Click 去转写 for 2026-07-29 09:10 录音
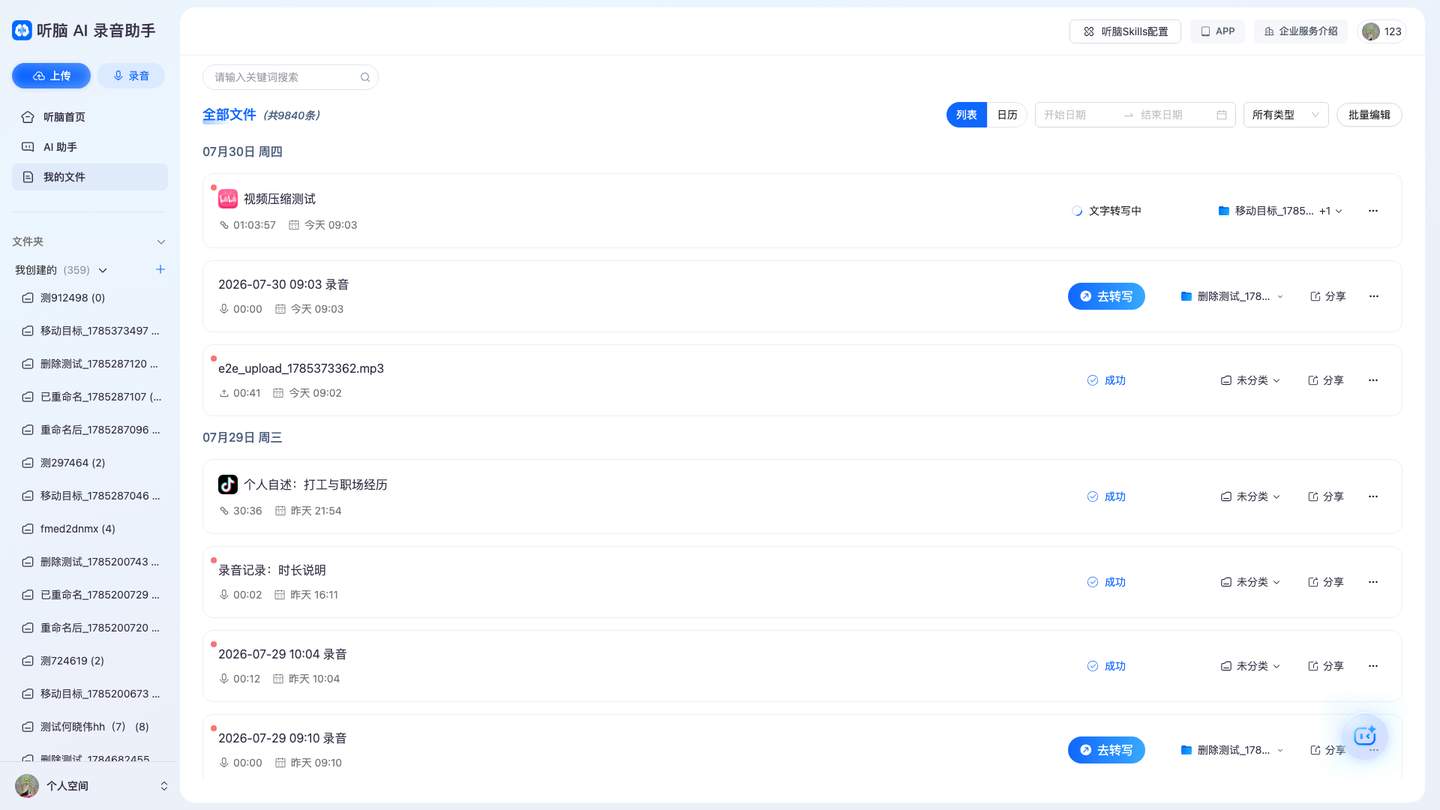Image resolution: width=1440 pixels, height=810 pixels. (x=1106, y=750)
